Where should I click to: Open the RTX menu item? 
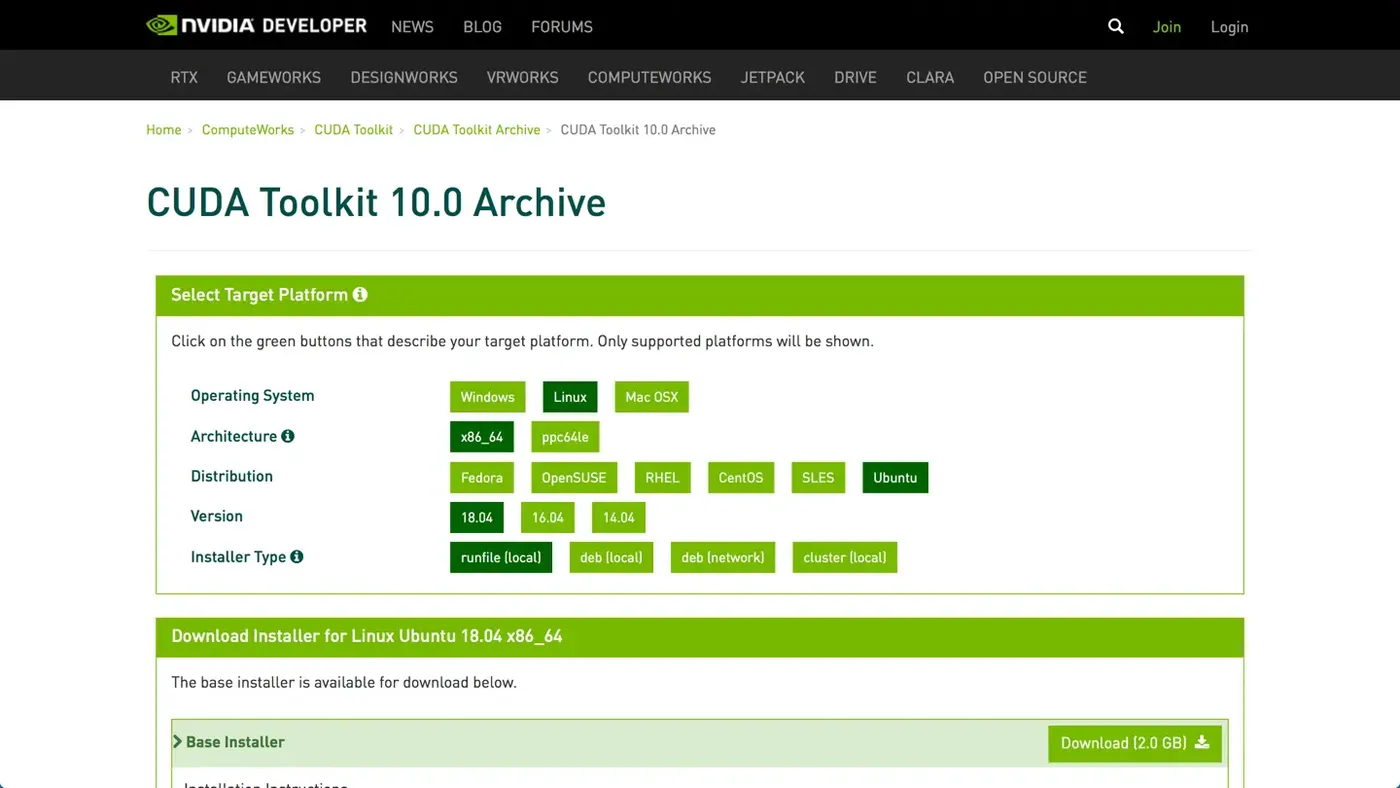point(184,77)
